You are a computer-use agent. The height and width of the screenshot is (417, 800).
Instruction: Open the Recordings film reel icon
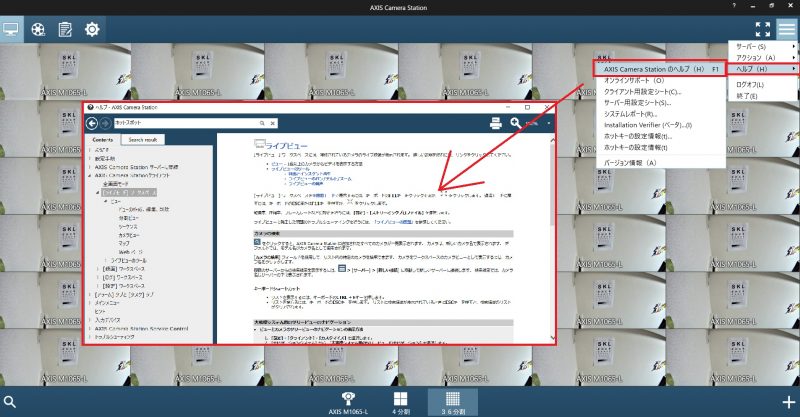click(x=38, y=29)
